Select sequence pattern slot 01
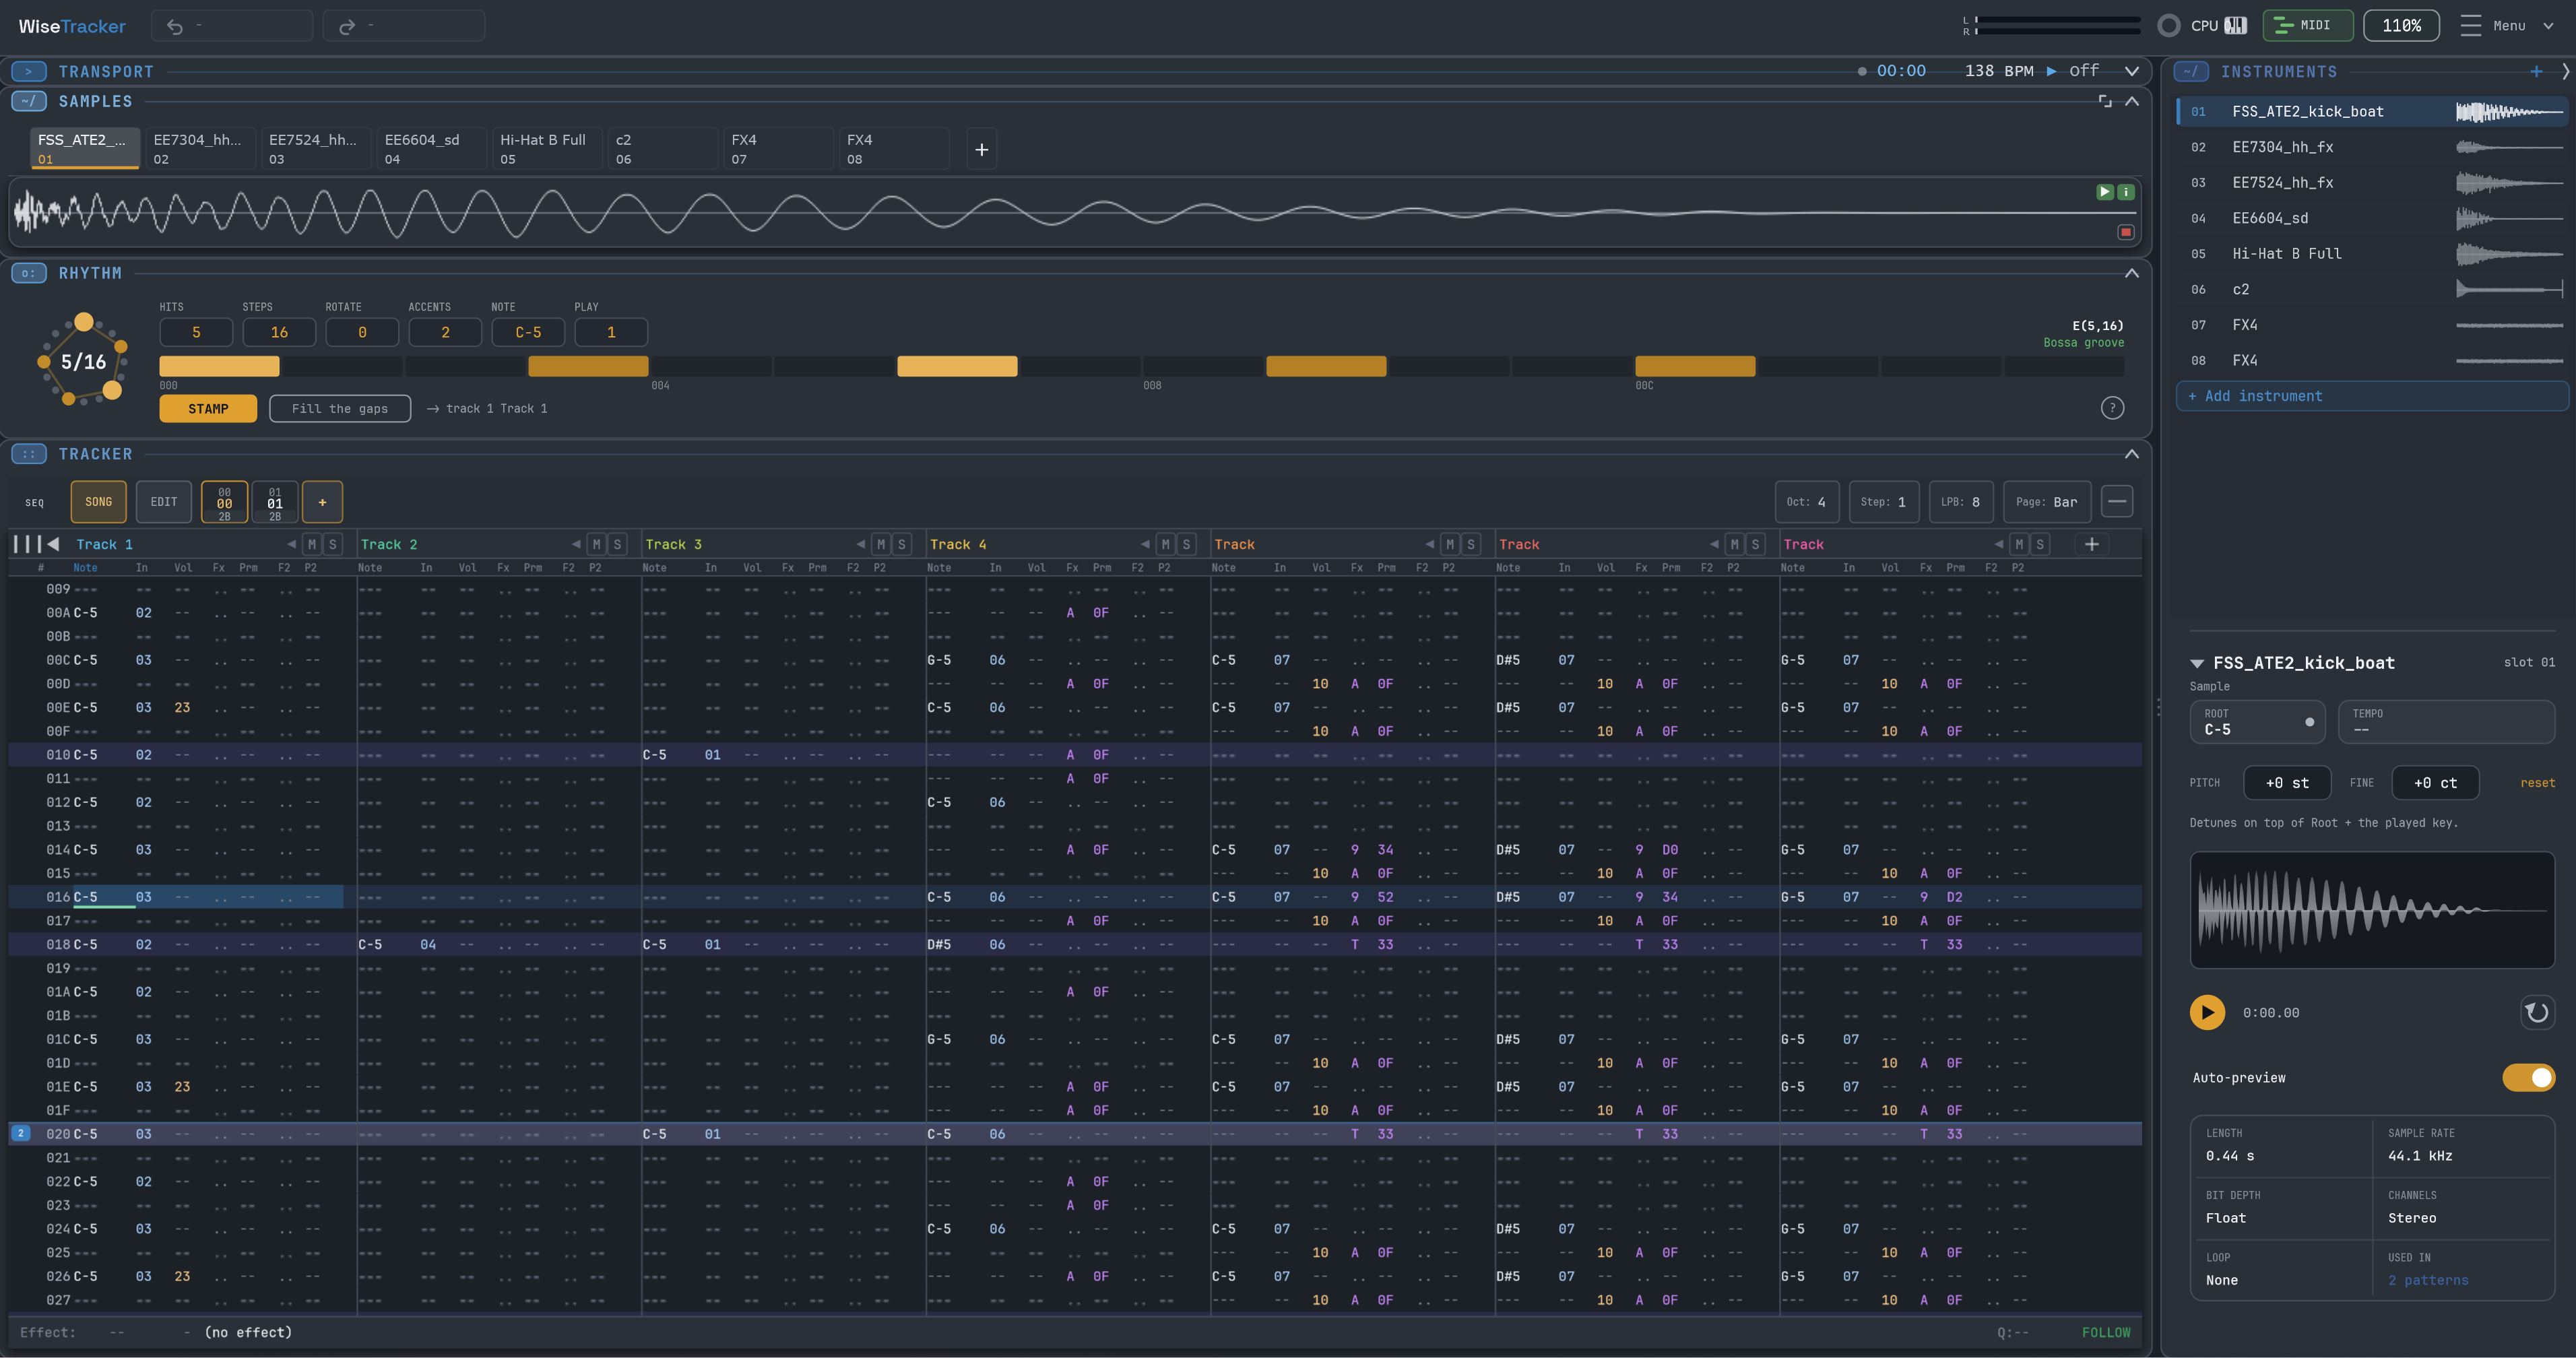This screenshot has height=1358, width=2576. [274, 503]
